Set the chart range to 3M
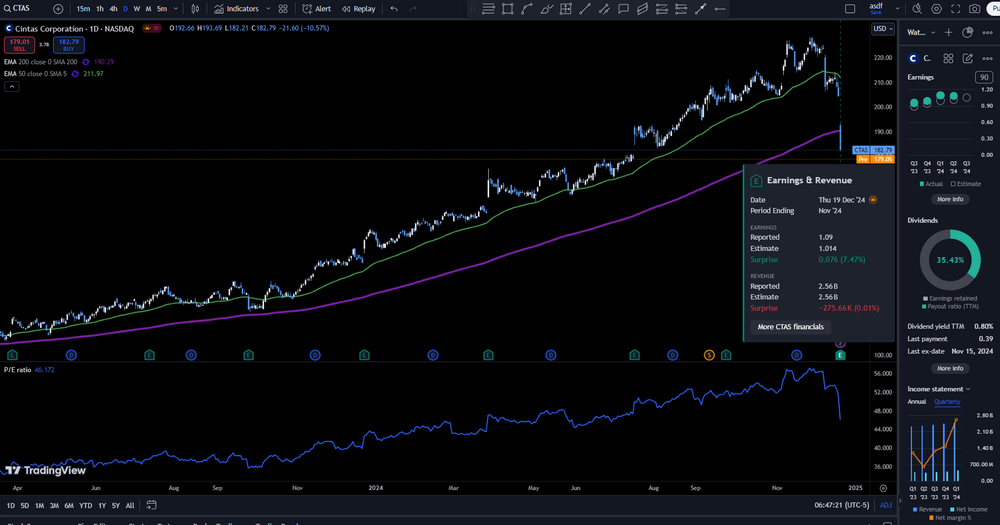Screen dimensions: 1000x525 [54, 506]
